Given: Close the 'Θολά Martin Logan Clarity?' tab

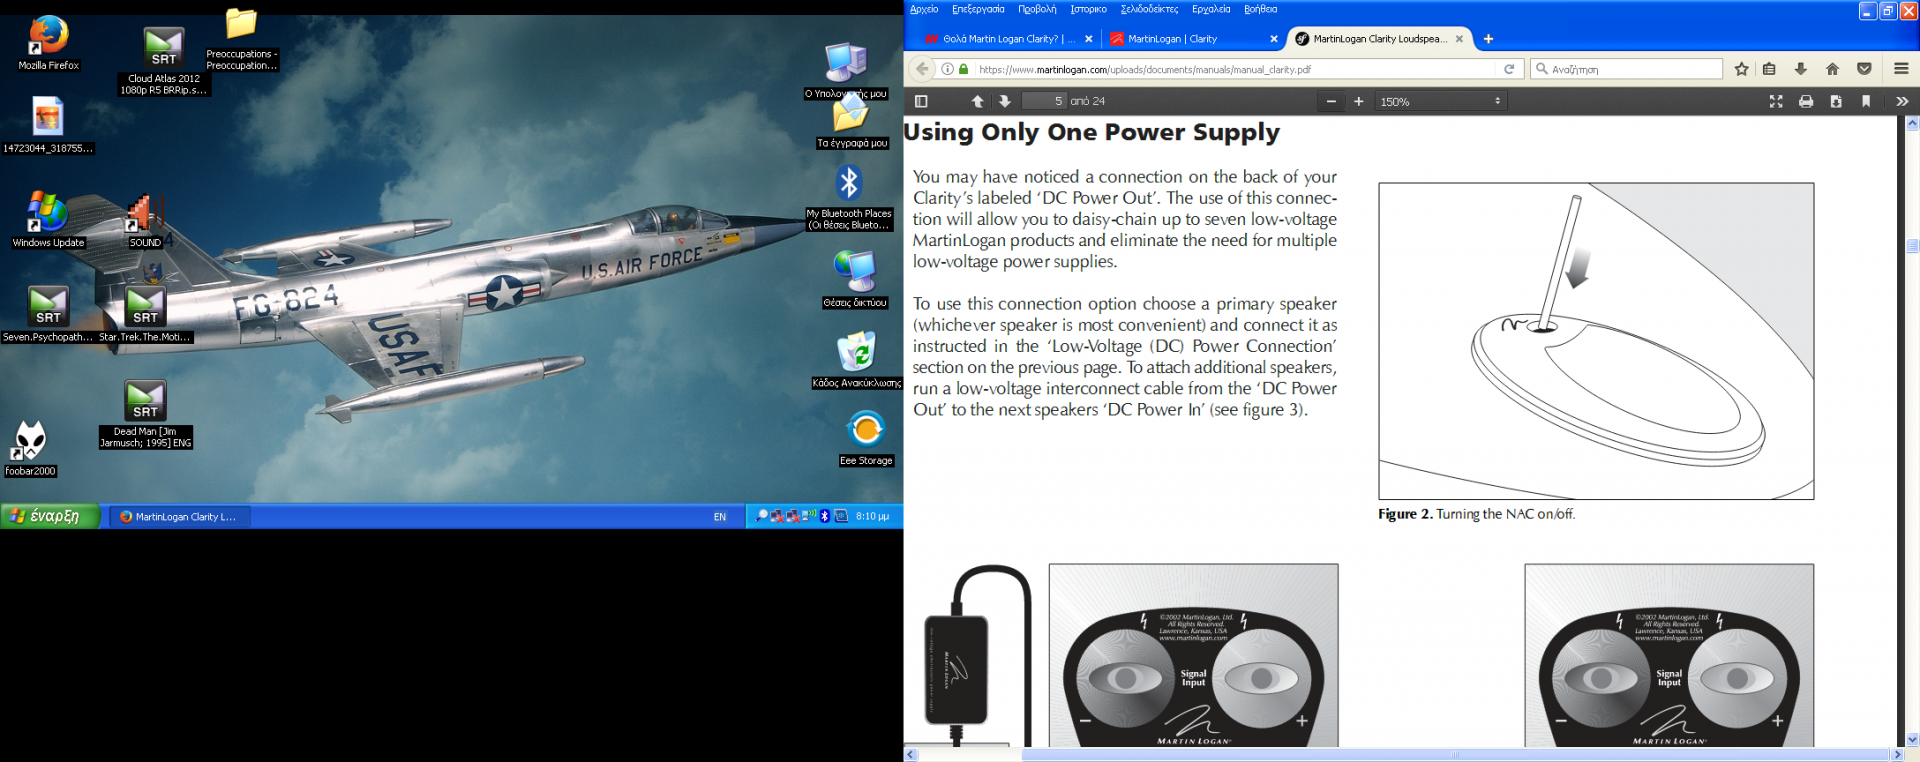Looking at the screenshot, I should 1089,39.
